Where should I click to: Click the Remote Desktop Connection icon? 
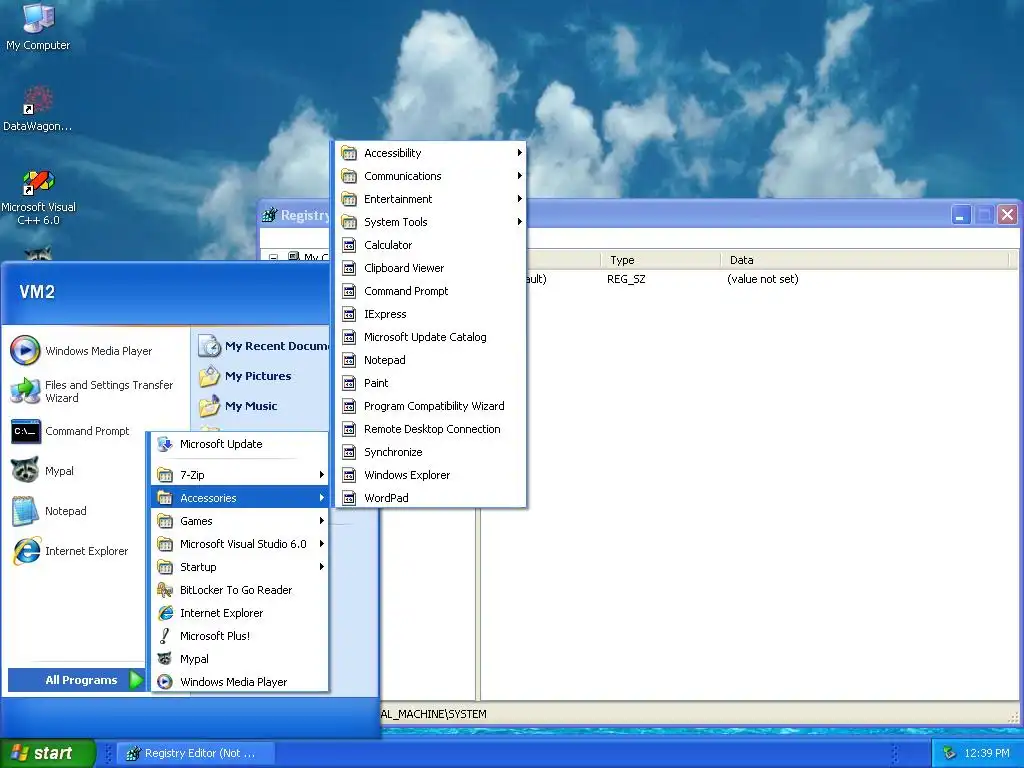349,429
